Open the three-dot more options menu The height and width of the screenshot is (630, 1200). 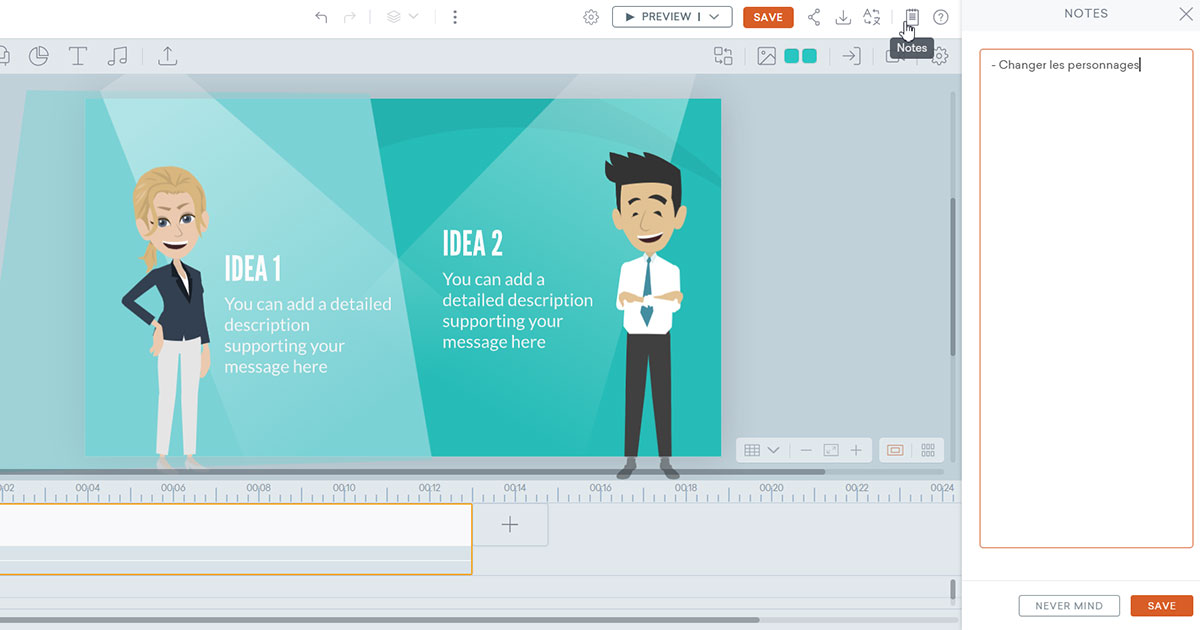click(x=455, y=17)
